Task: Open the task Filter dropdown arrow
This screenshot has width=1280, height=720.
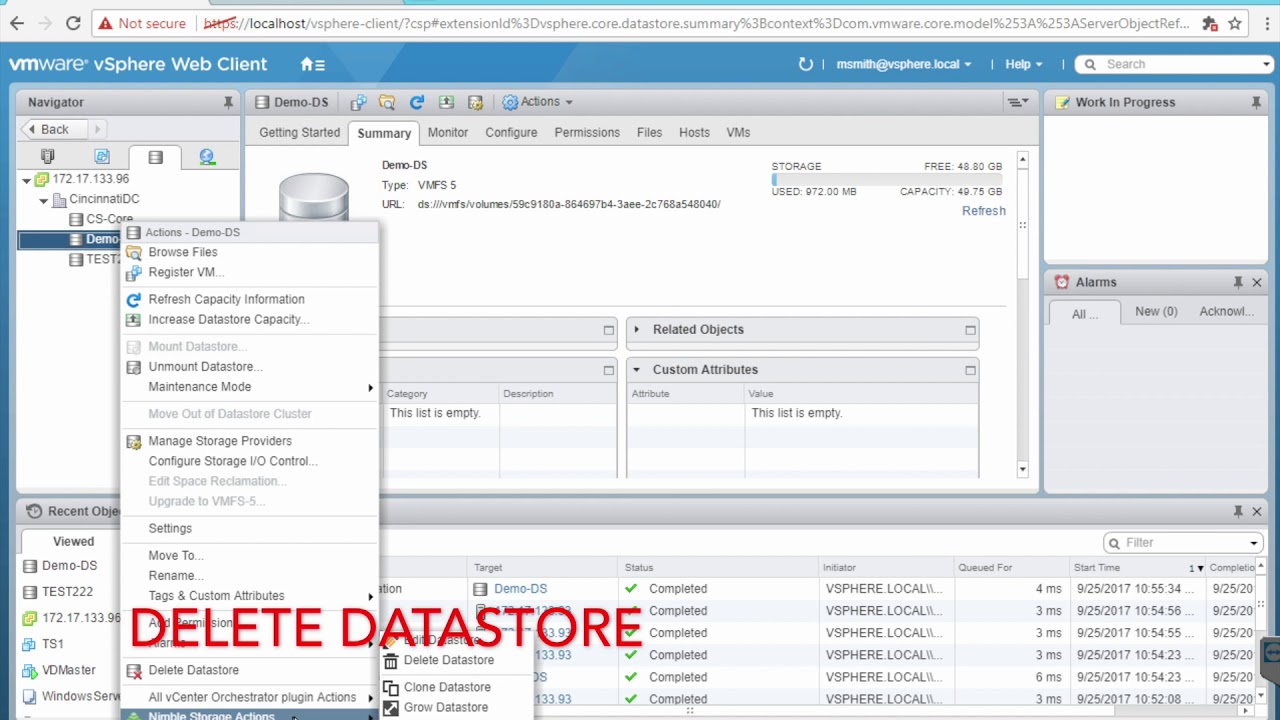Action: click(x=1254, y=543)
